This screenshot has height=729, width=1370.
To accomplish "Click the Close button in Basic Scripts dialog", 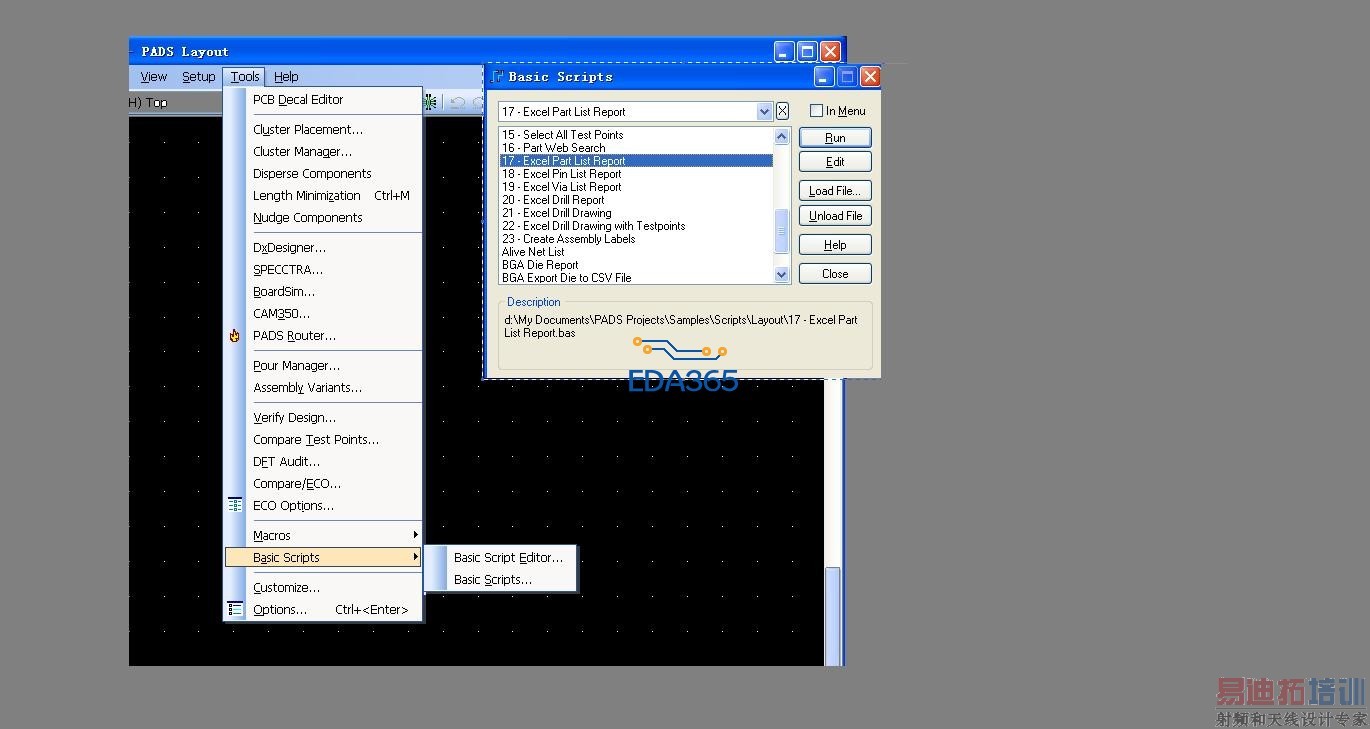I will 835,274.
